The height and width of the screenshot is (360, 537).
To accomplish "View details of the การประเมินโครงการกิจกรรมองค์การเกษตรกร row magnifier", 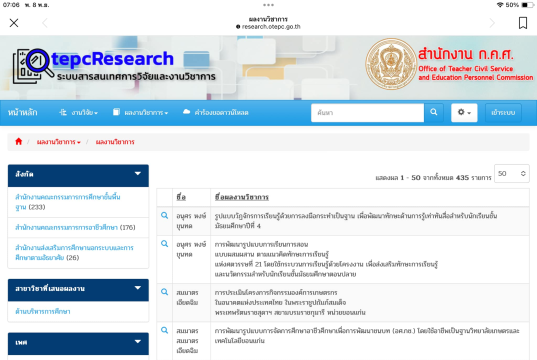I will point(164,292).
